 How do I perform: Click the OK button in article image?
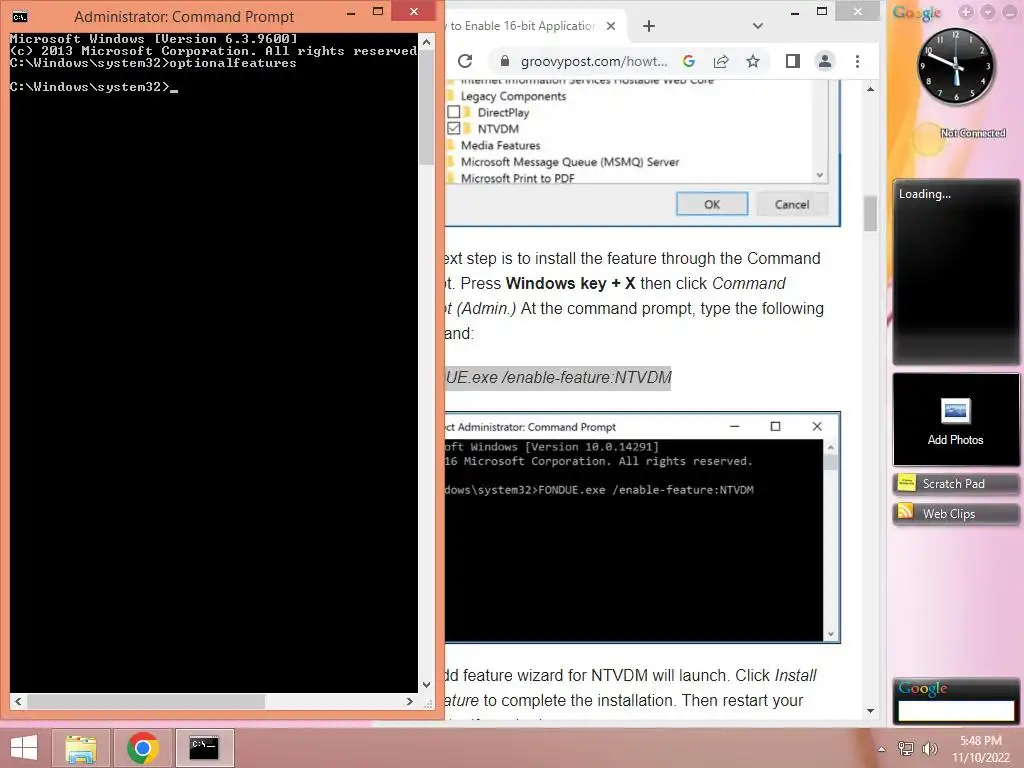[x=712, y=204]
